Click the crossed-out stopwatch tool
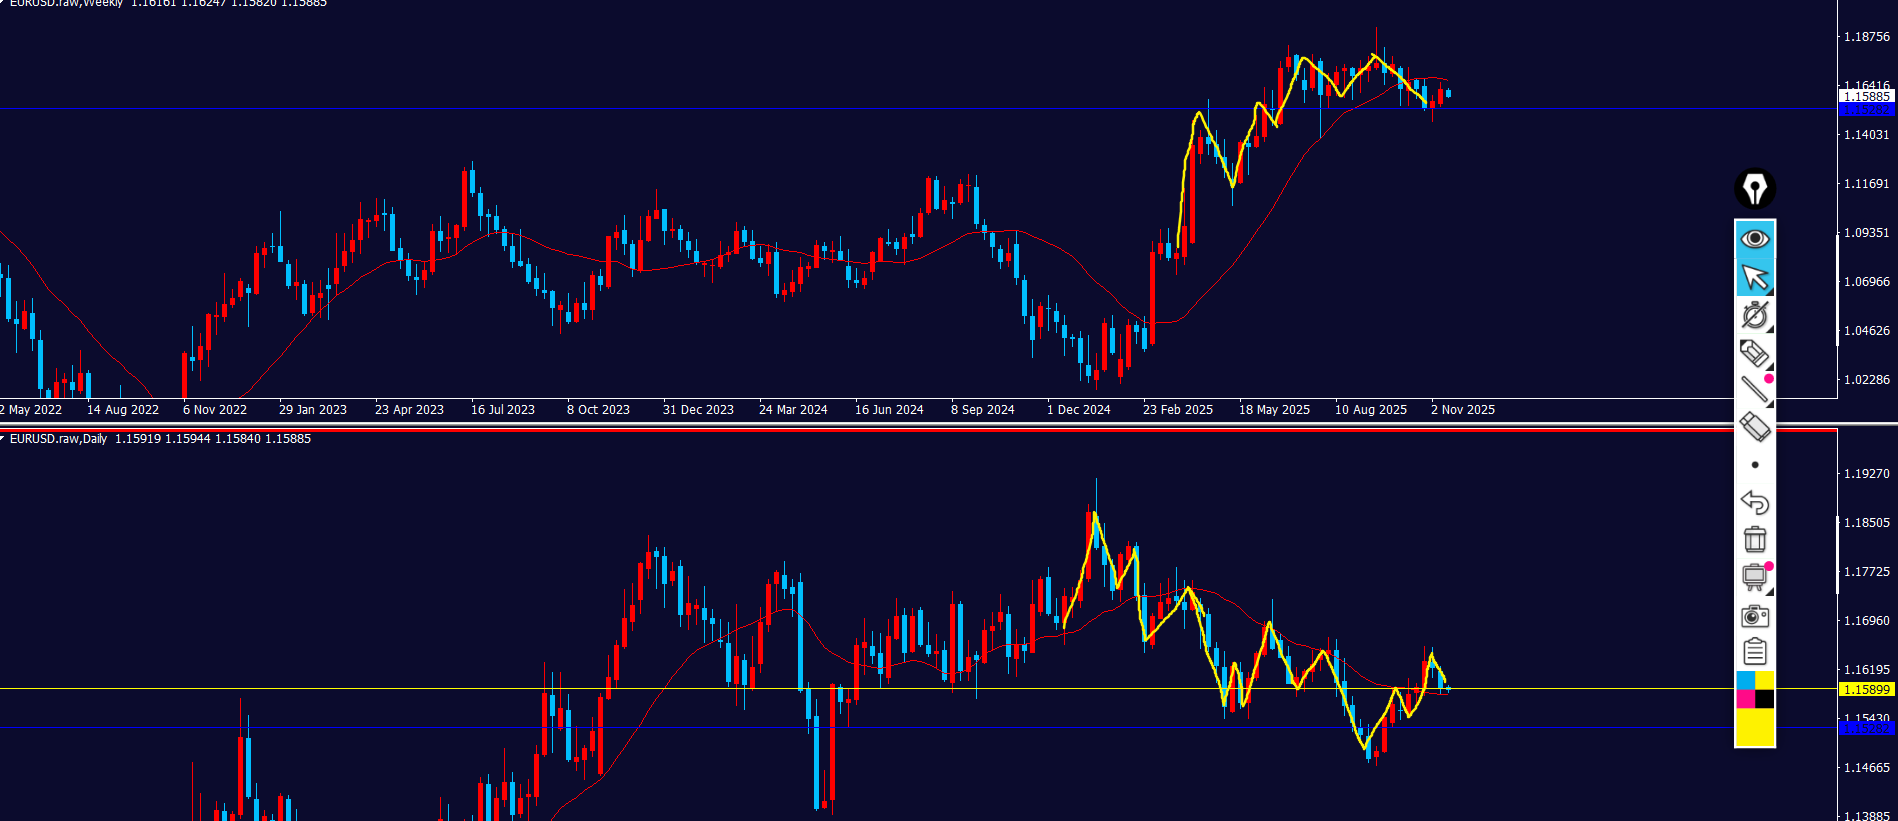Viewport: 1898px width, 821px height. [1754, 315]
